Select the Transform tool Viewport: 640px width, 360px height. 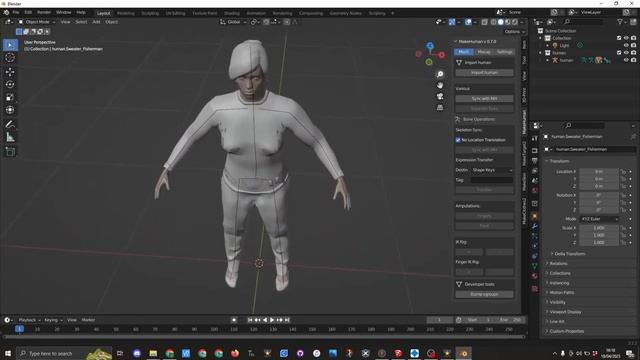click(x=10, y=110)
